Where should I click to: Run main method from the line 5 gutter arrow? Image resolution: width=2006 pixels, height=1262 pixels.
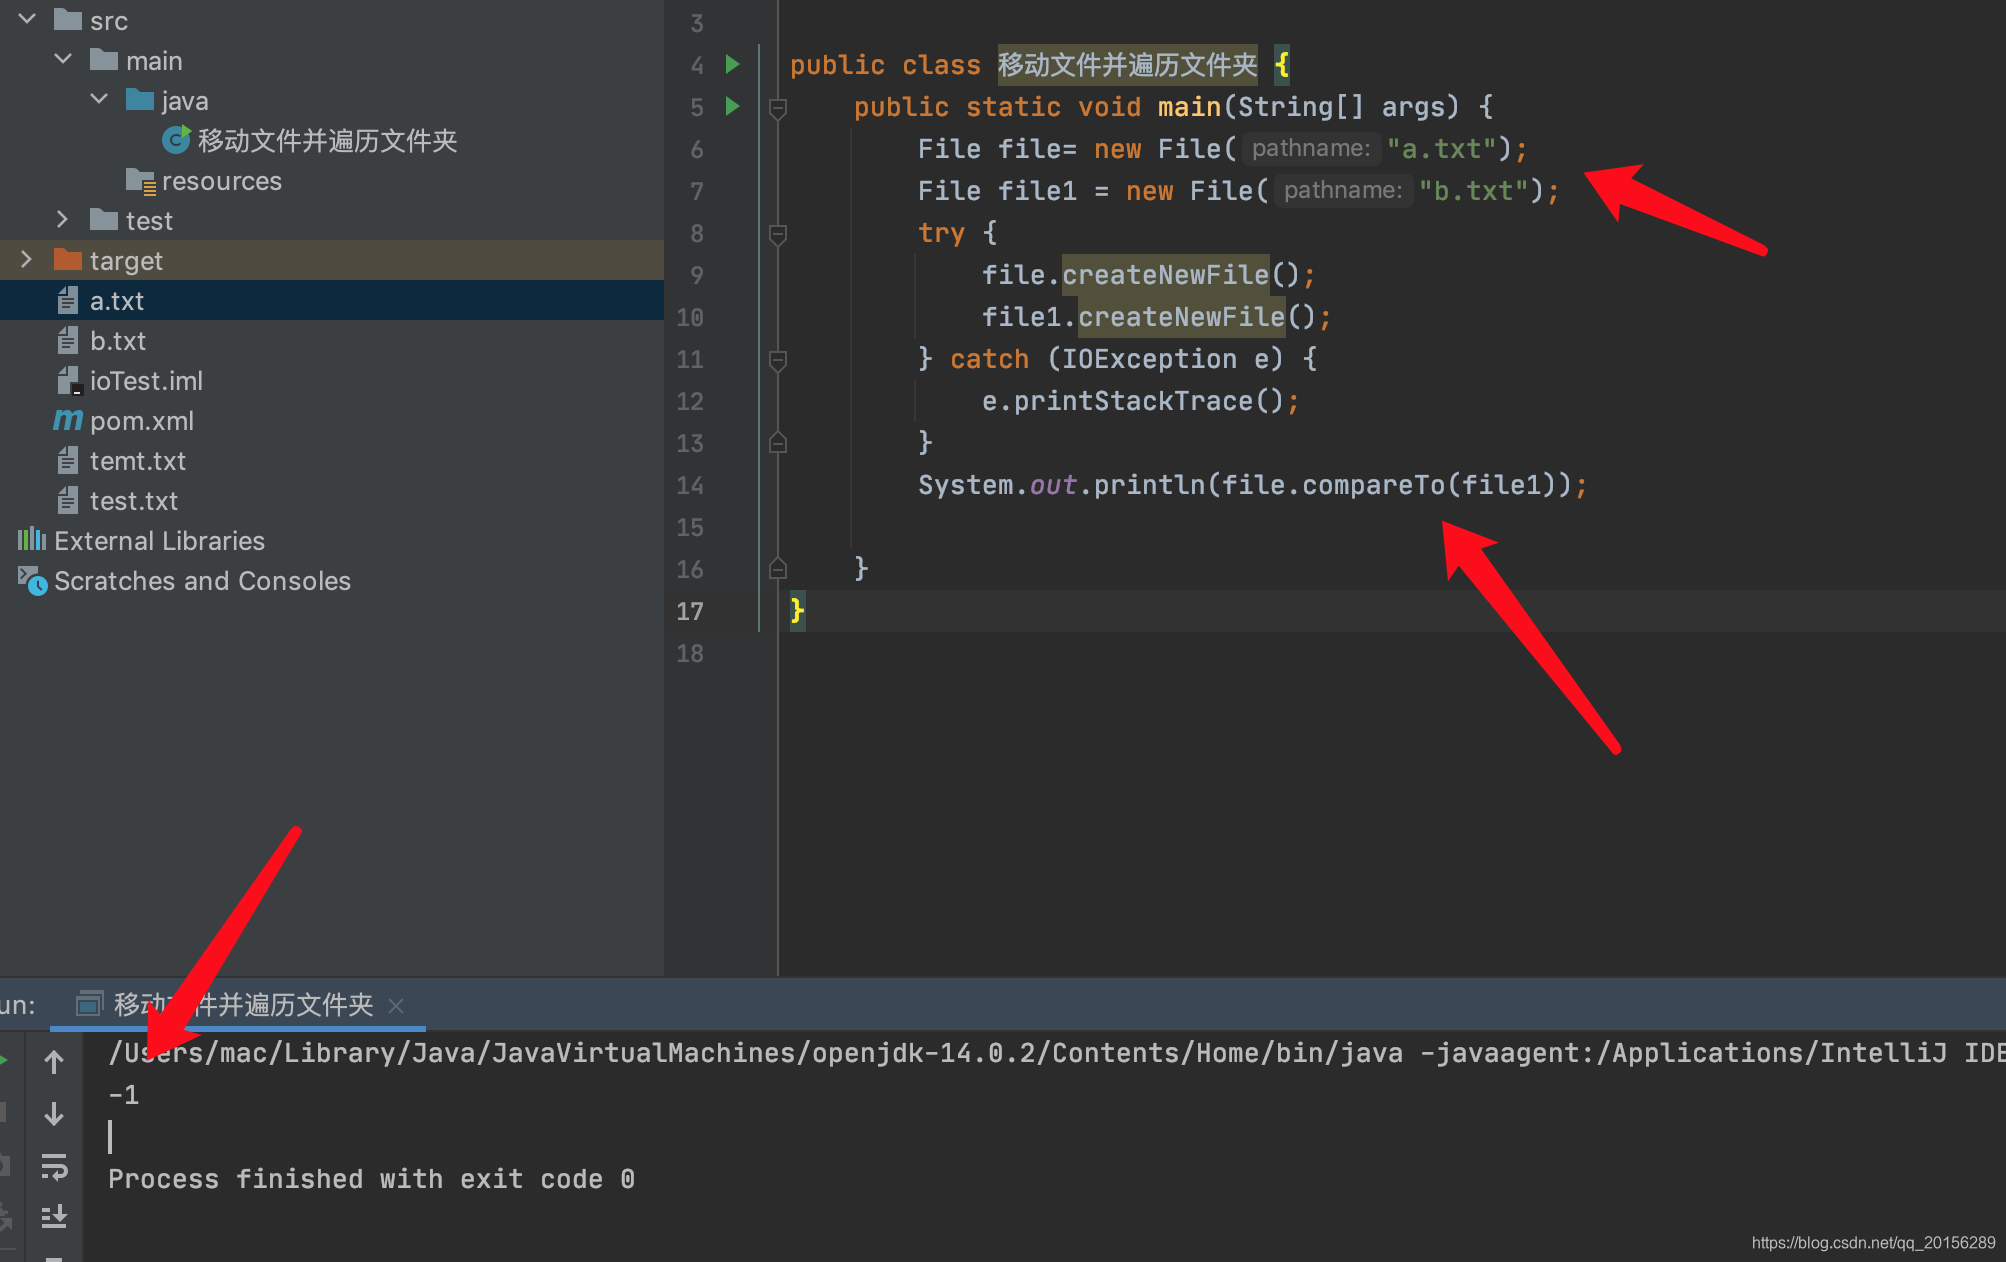(732, 106)
